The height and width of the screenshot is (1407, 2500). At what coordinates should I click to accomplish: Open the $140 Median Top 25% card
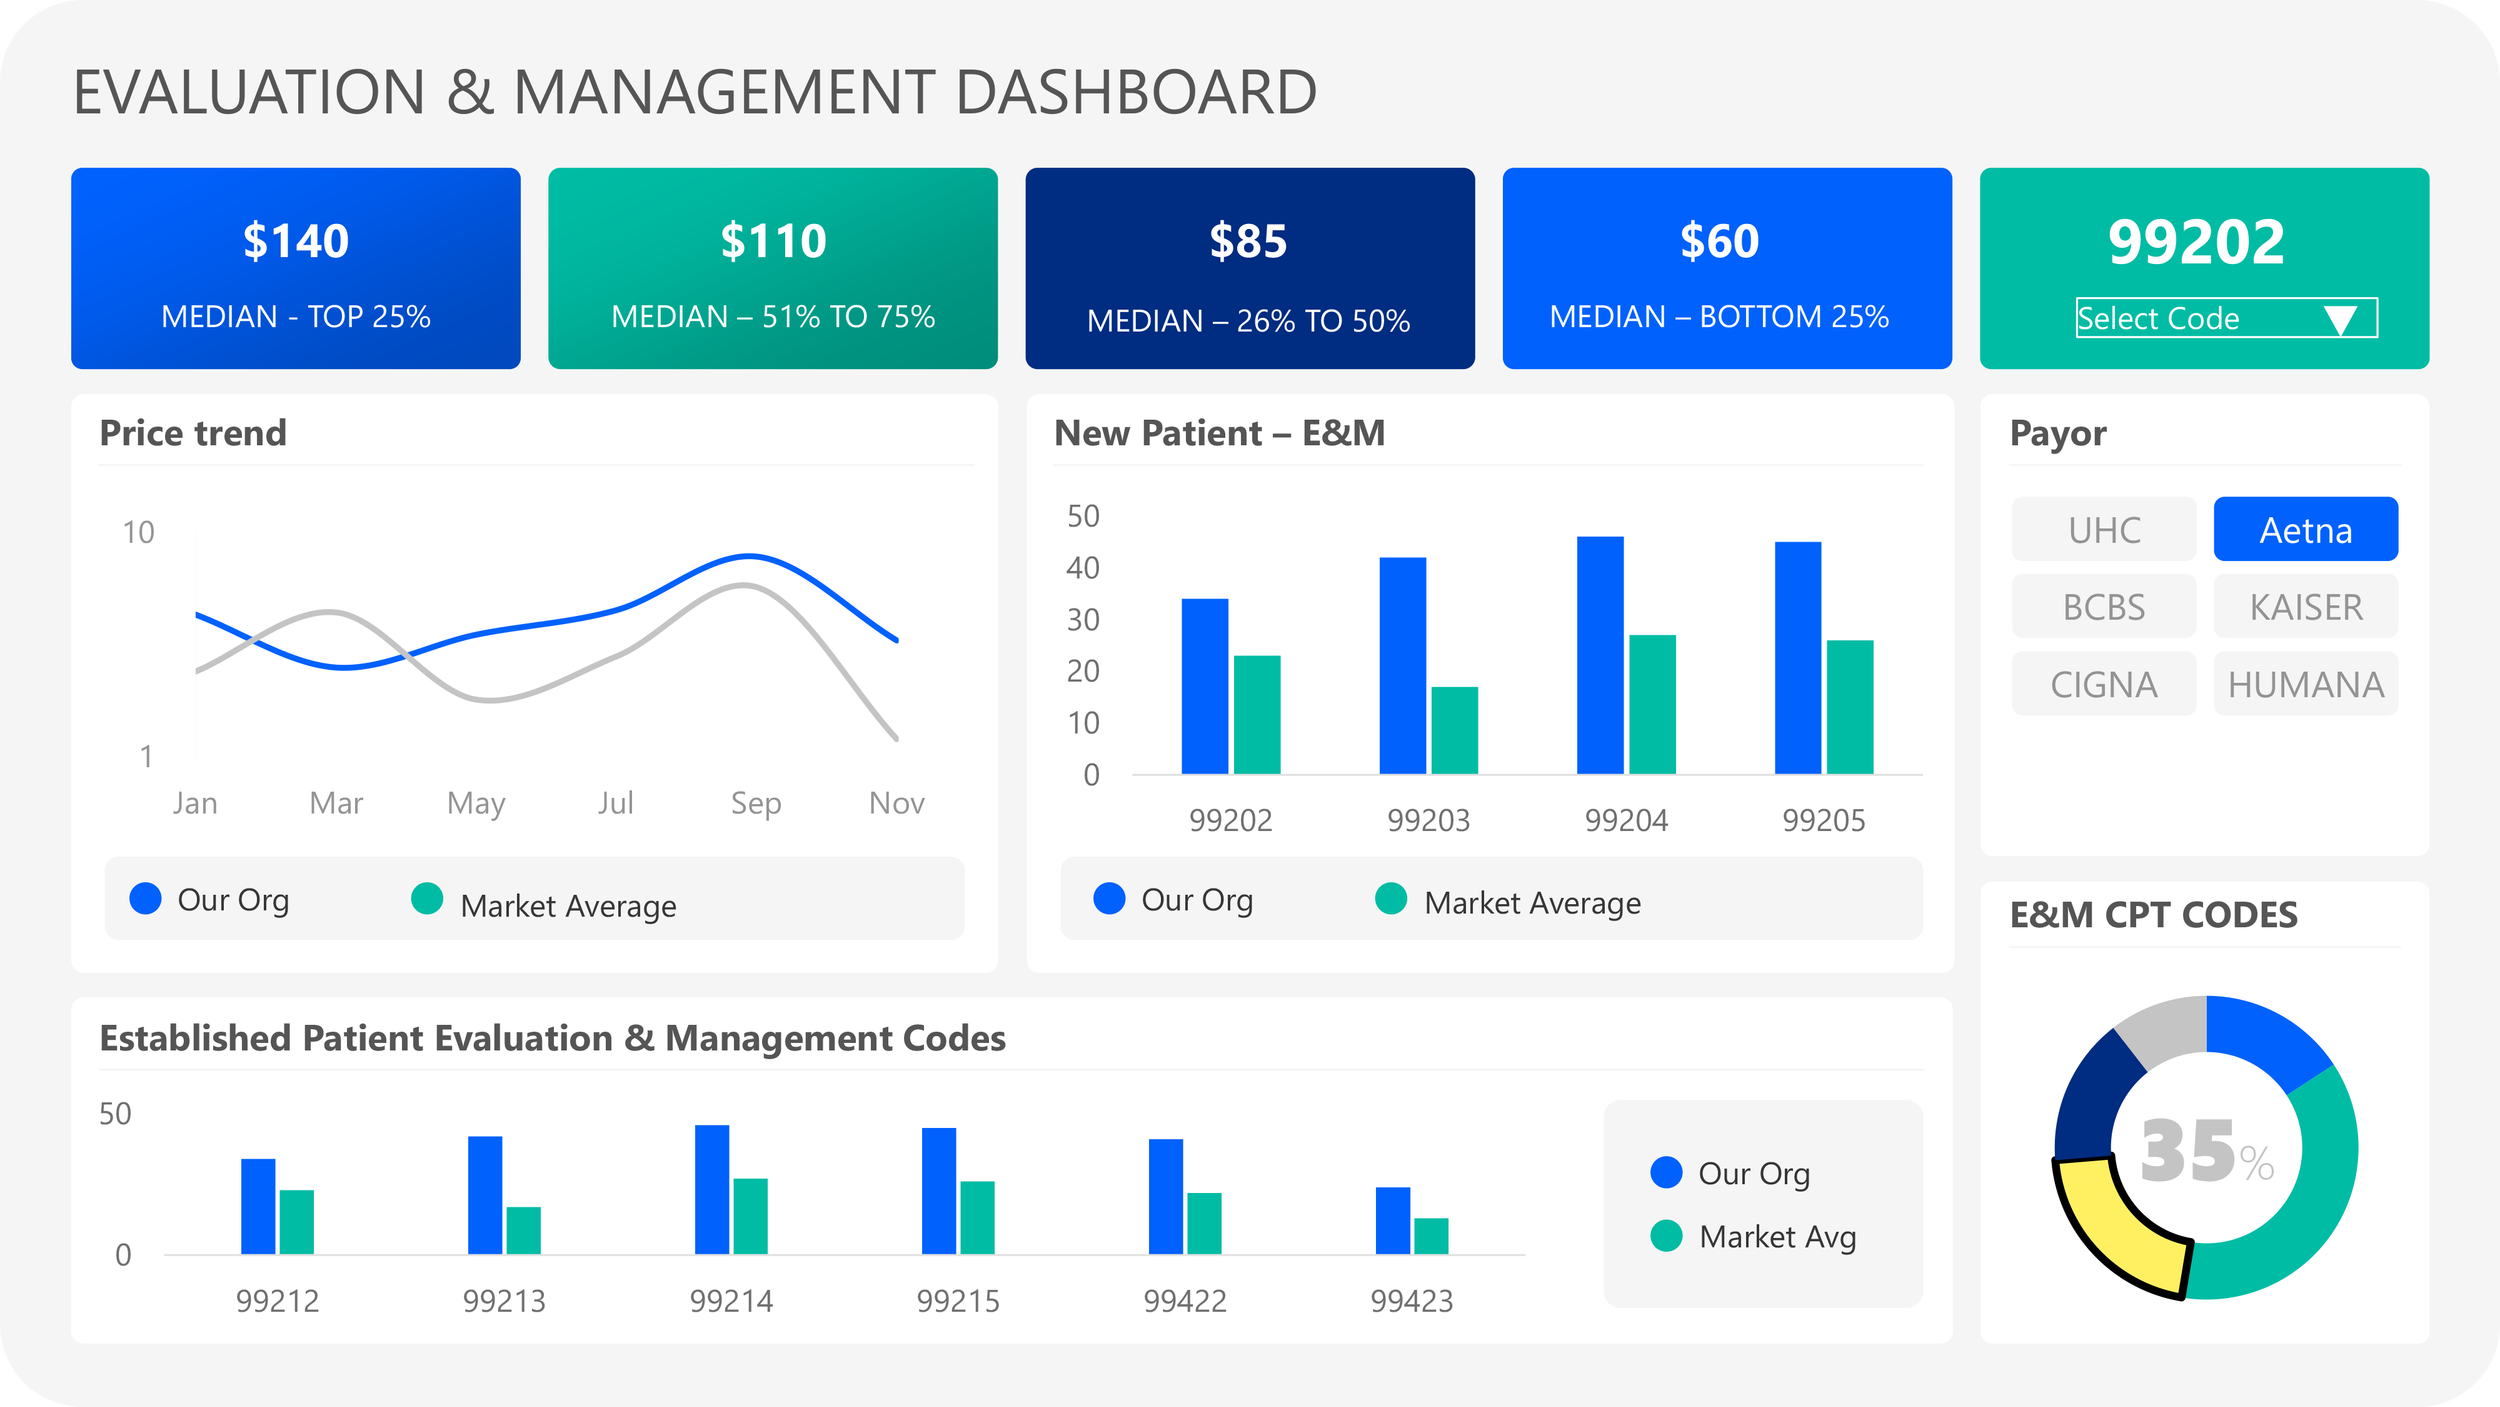point(296,268)
